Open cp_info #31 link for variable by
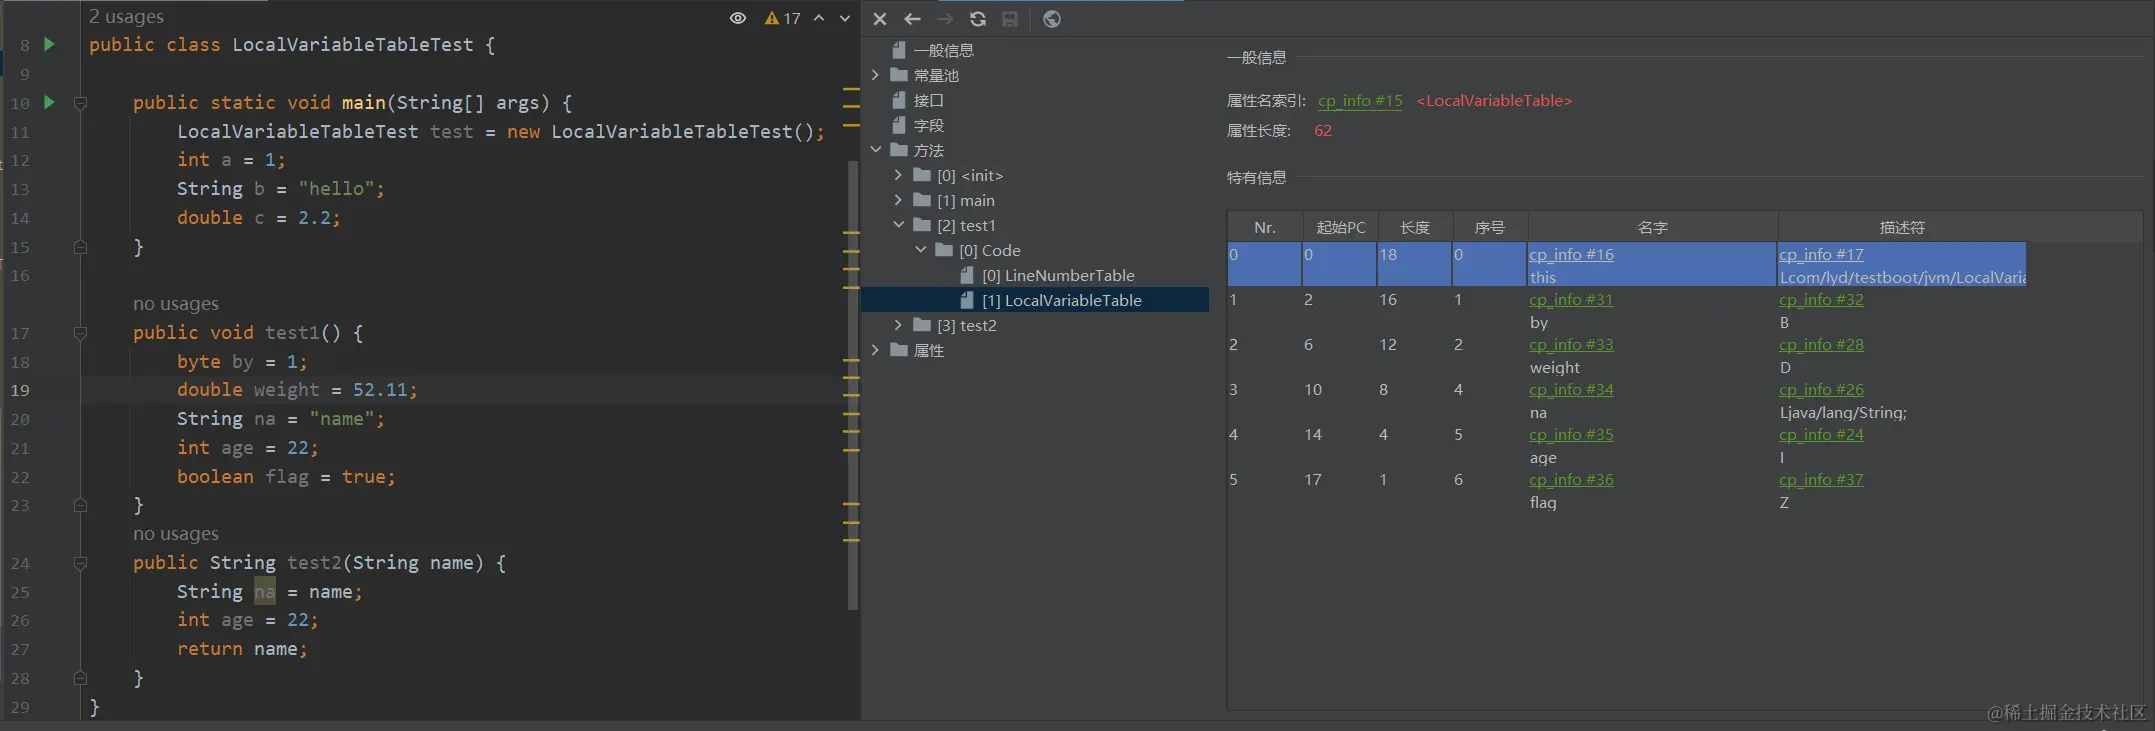2155x731 pixels. [x=1571, y=300]
